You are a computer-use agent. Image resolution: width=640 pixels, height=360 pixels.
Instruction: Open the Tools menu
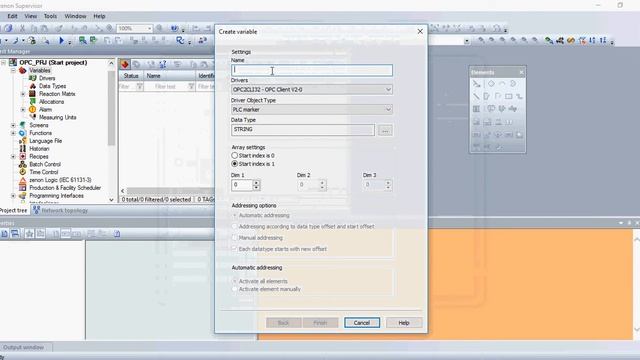coord(50,16)
